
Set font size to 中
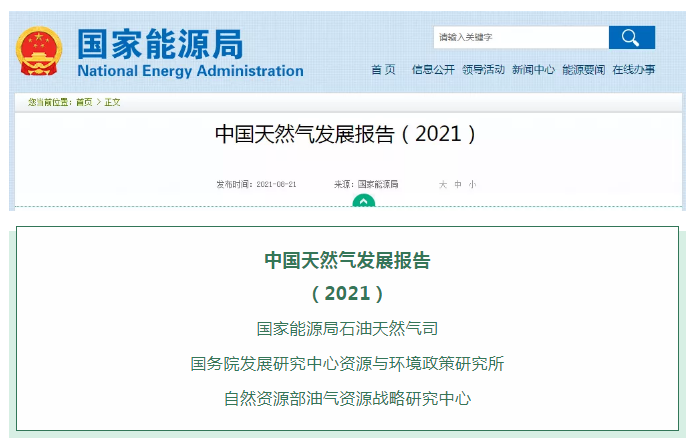click(x=458, y=184)
